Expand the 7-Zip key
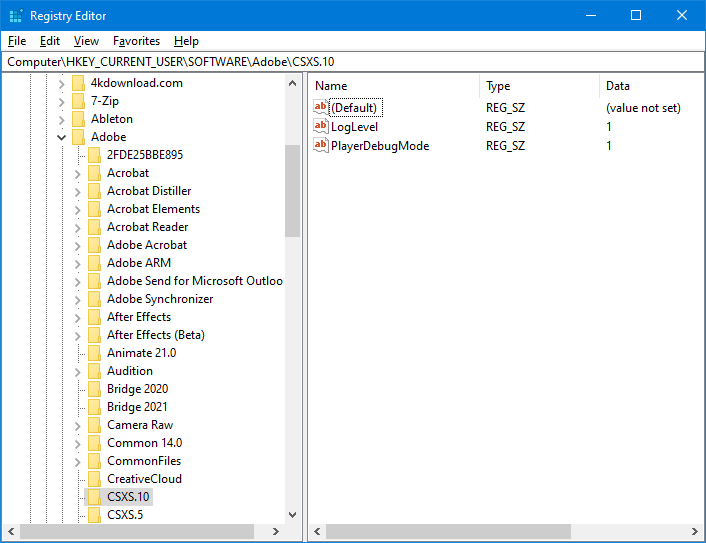 click(x=62, y=102)
